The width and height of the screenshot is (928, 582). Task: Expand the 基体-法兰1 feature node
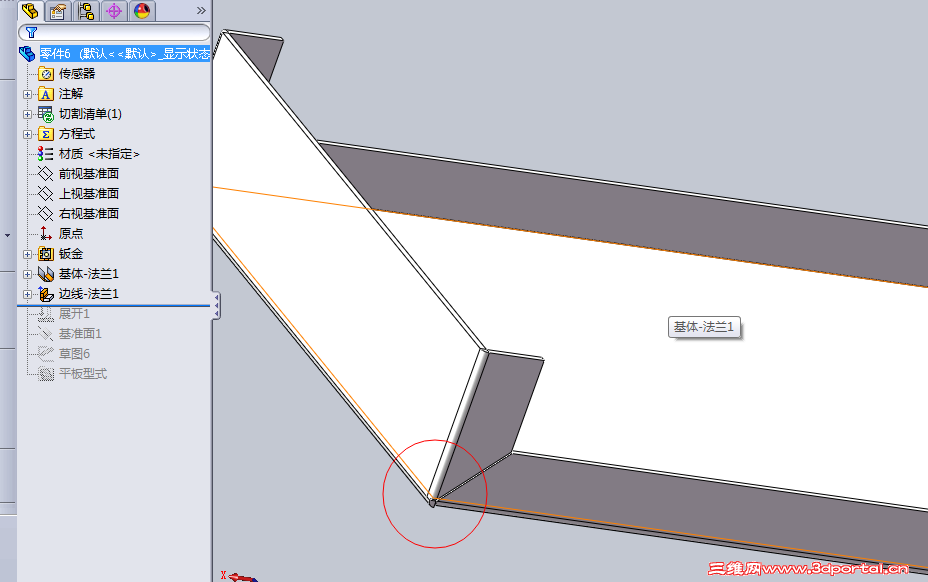[27, 274]
